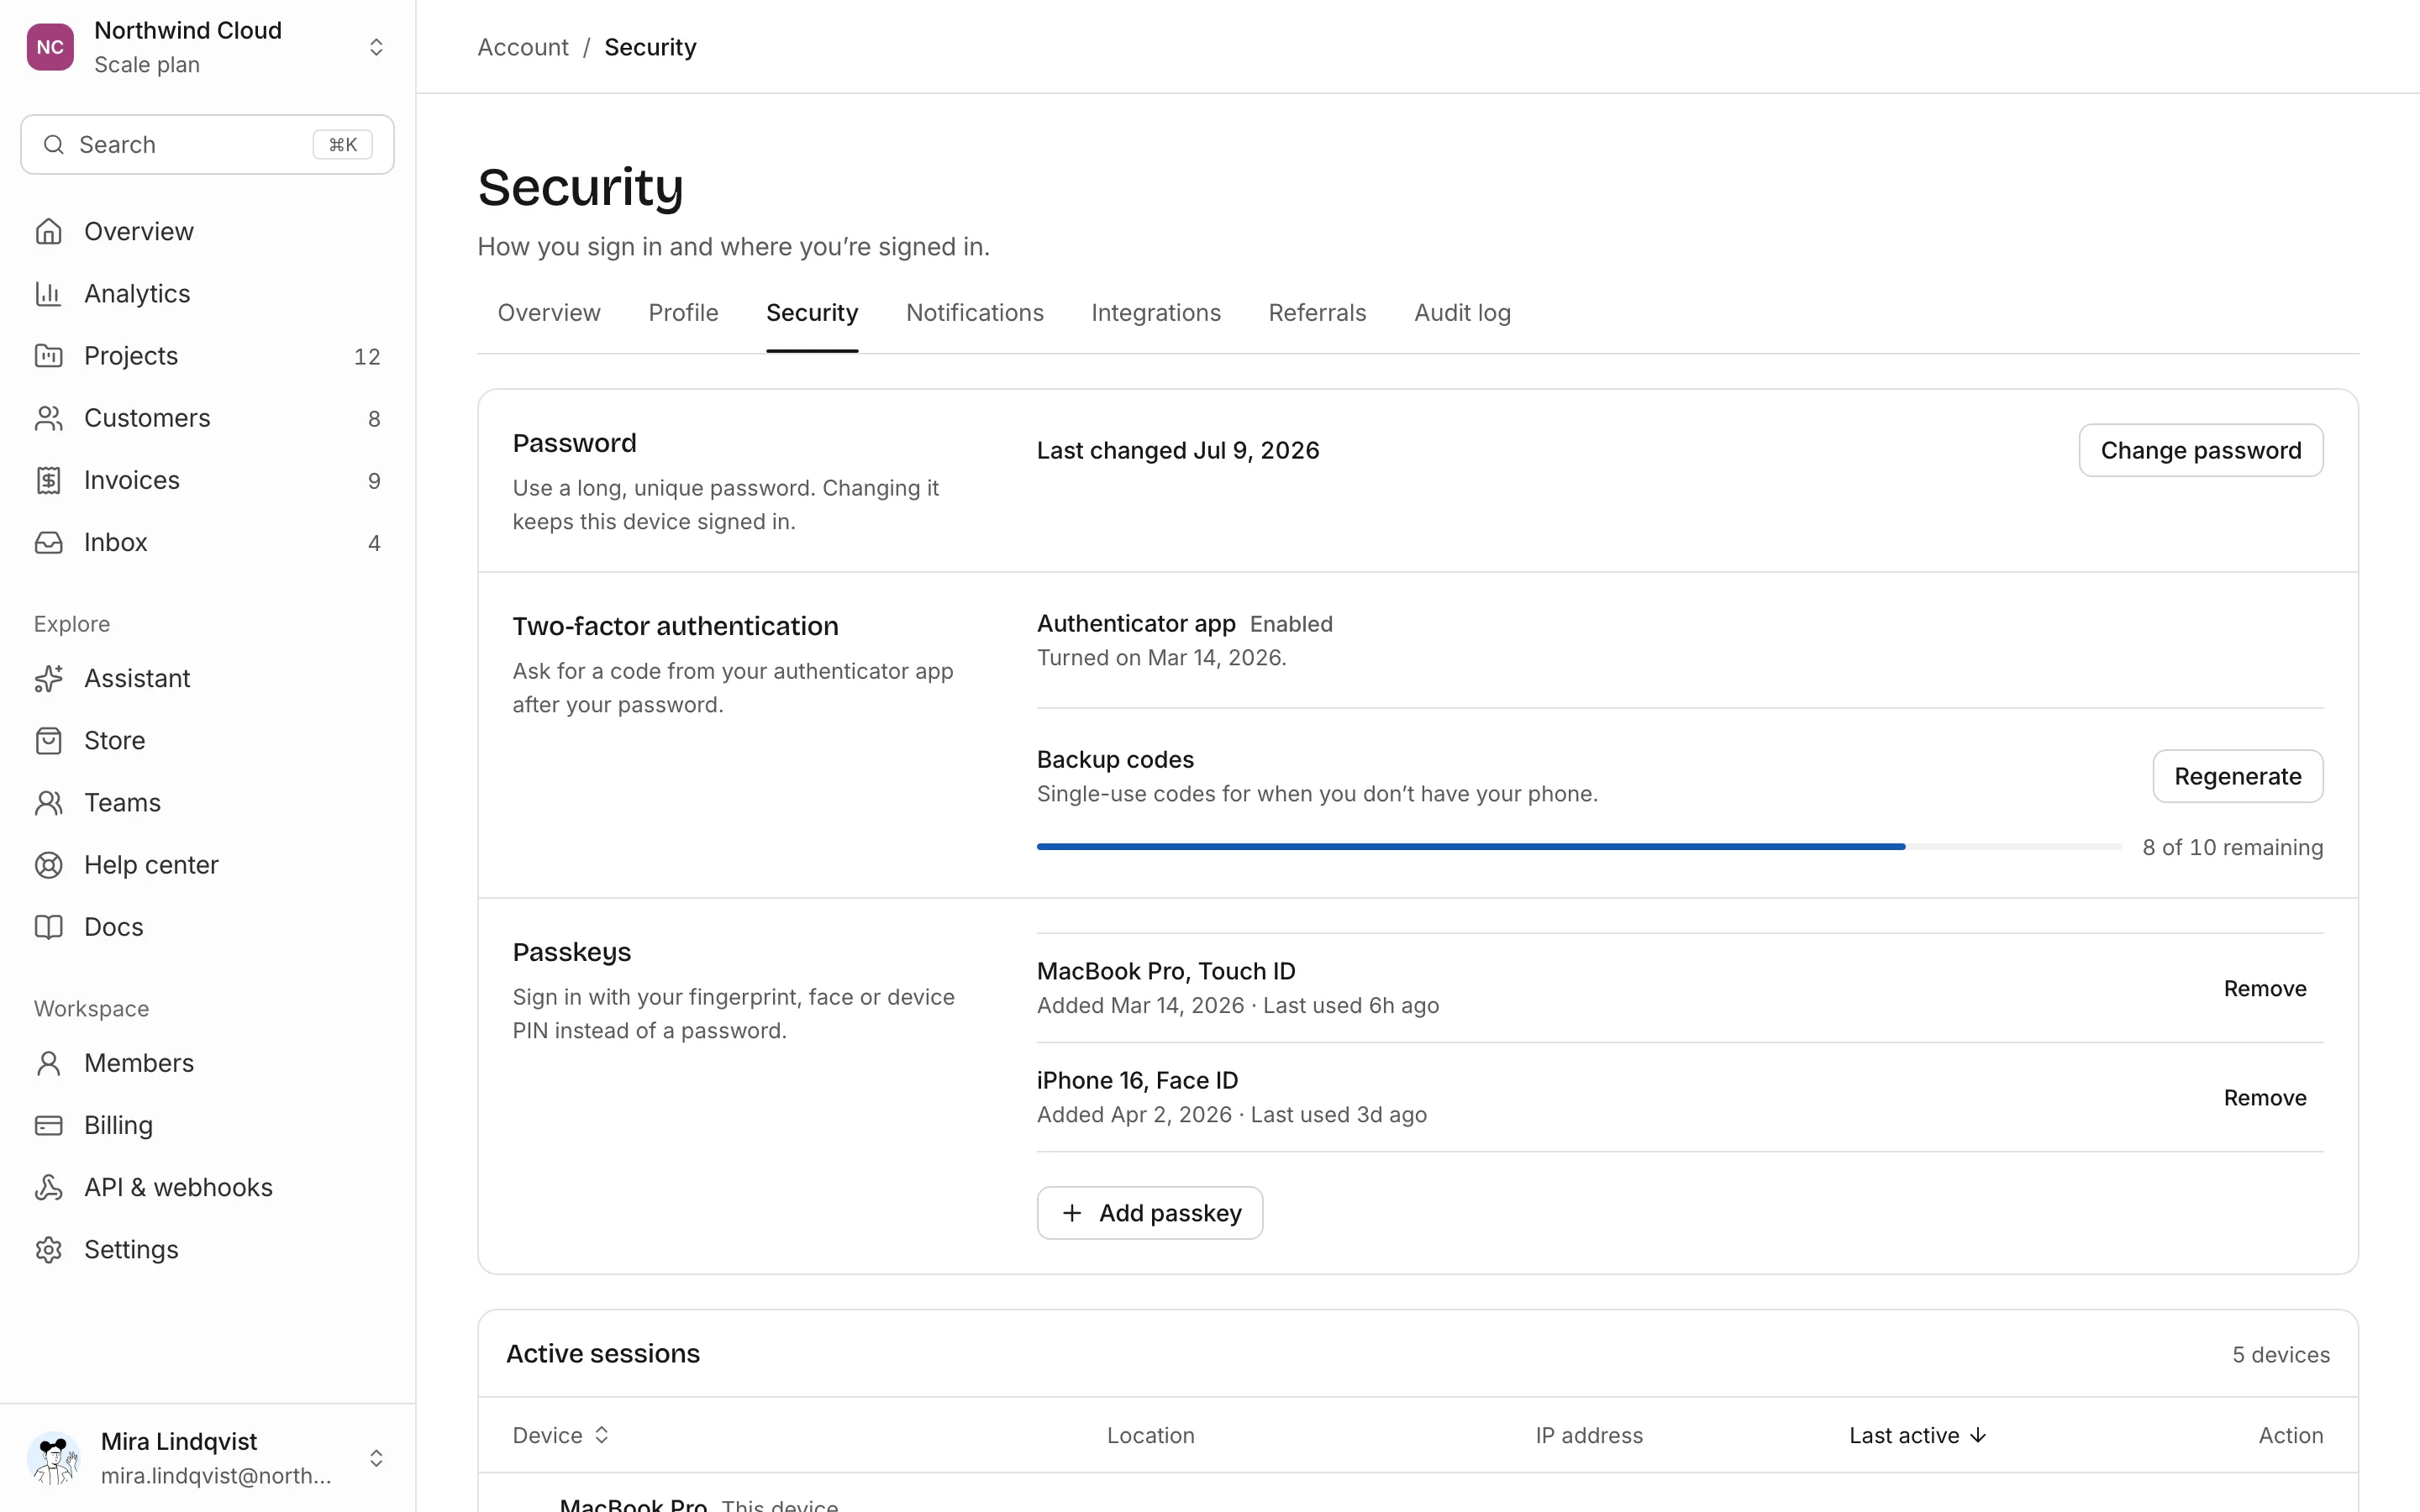Click the Northwind Cloud NC logo
The image size is (2420, 1512).
point(50,47)
